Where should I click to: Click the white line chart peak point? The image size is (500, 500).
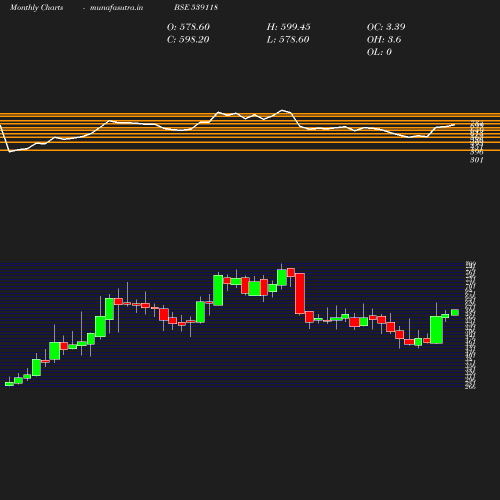(x=282, y=110)
